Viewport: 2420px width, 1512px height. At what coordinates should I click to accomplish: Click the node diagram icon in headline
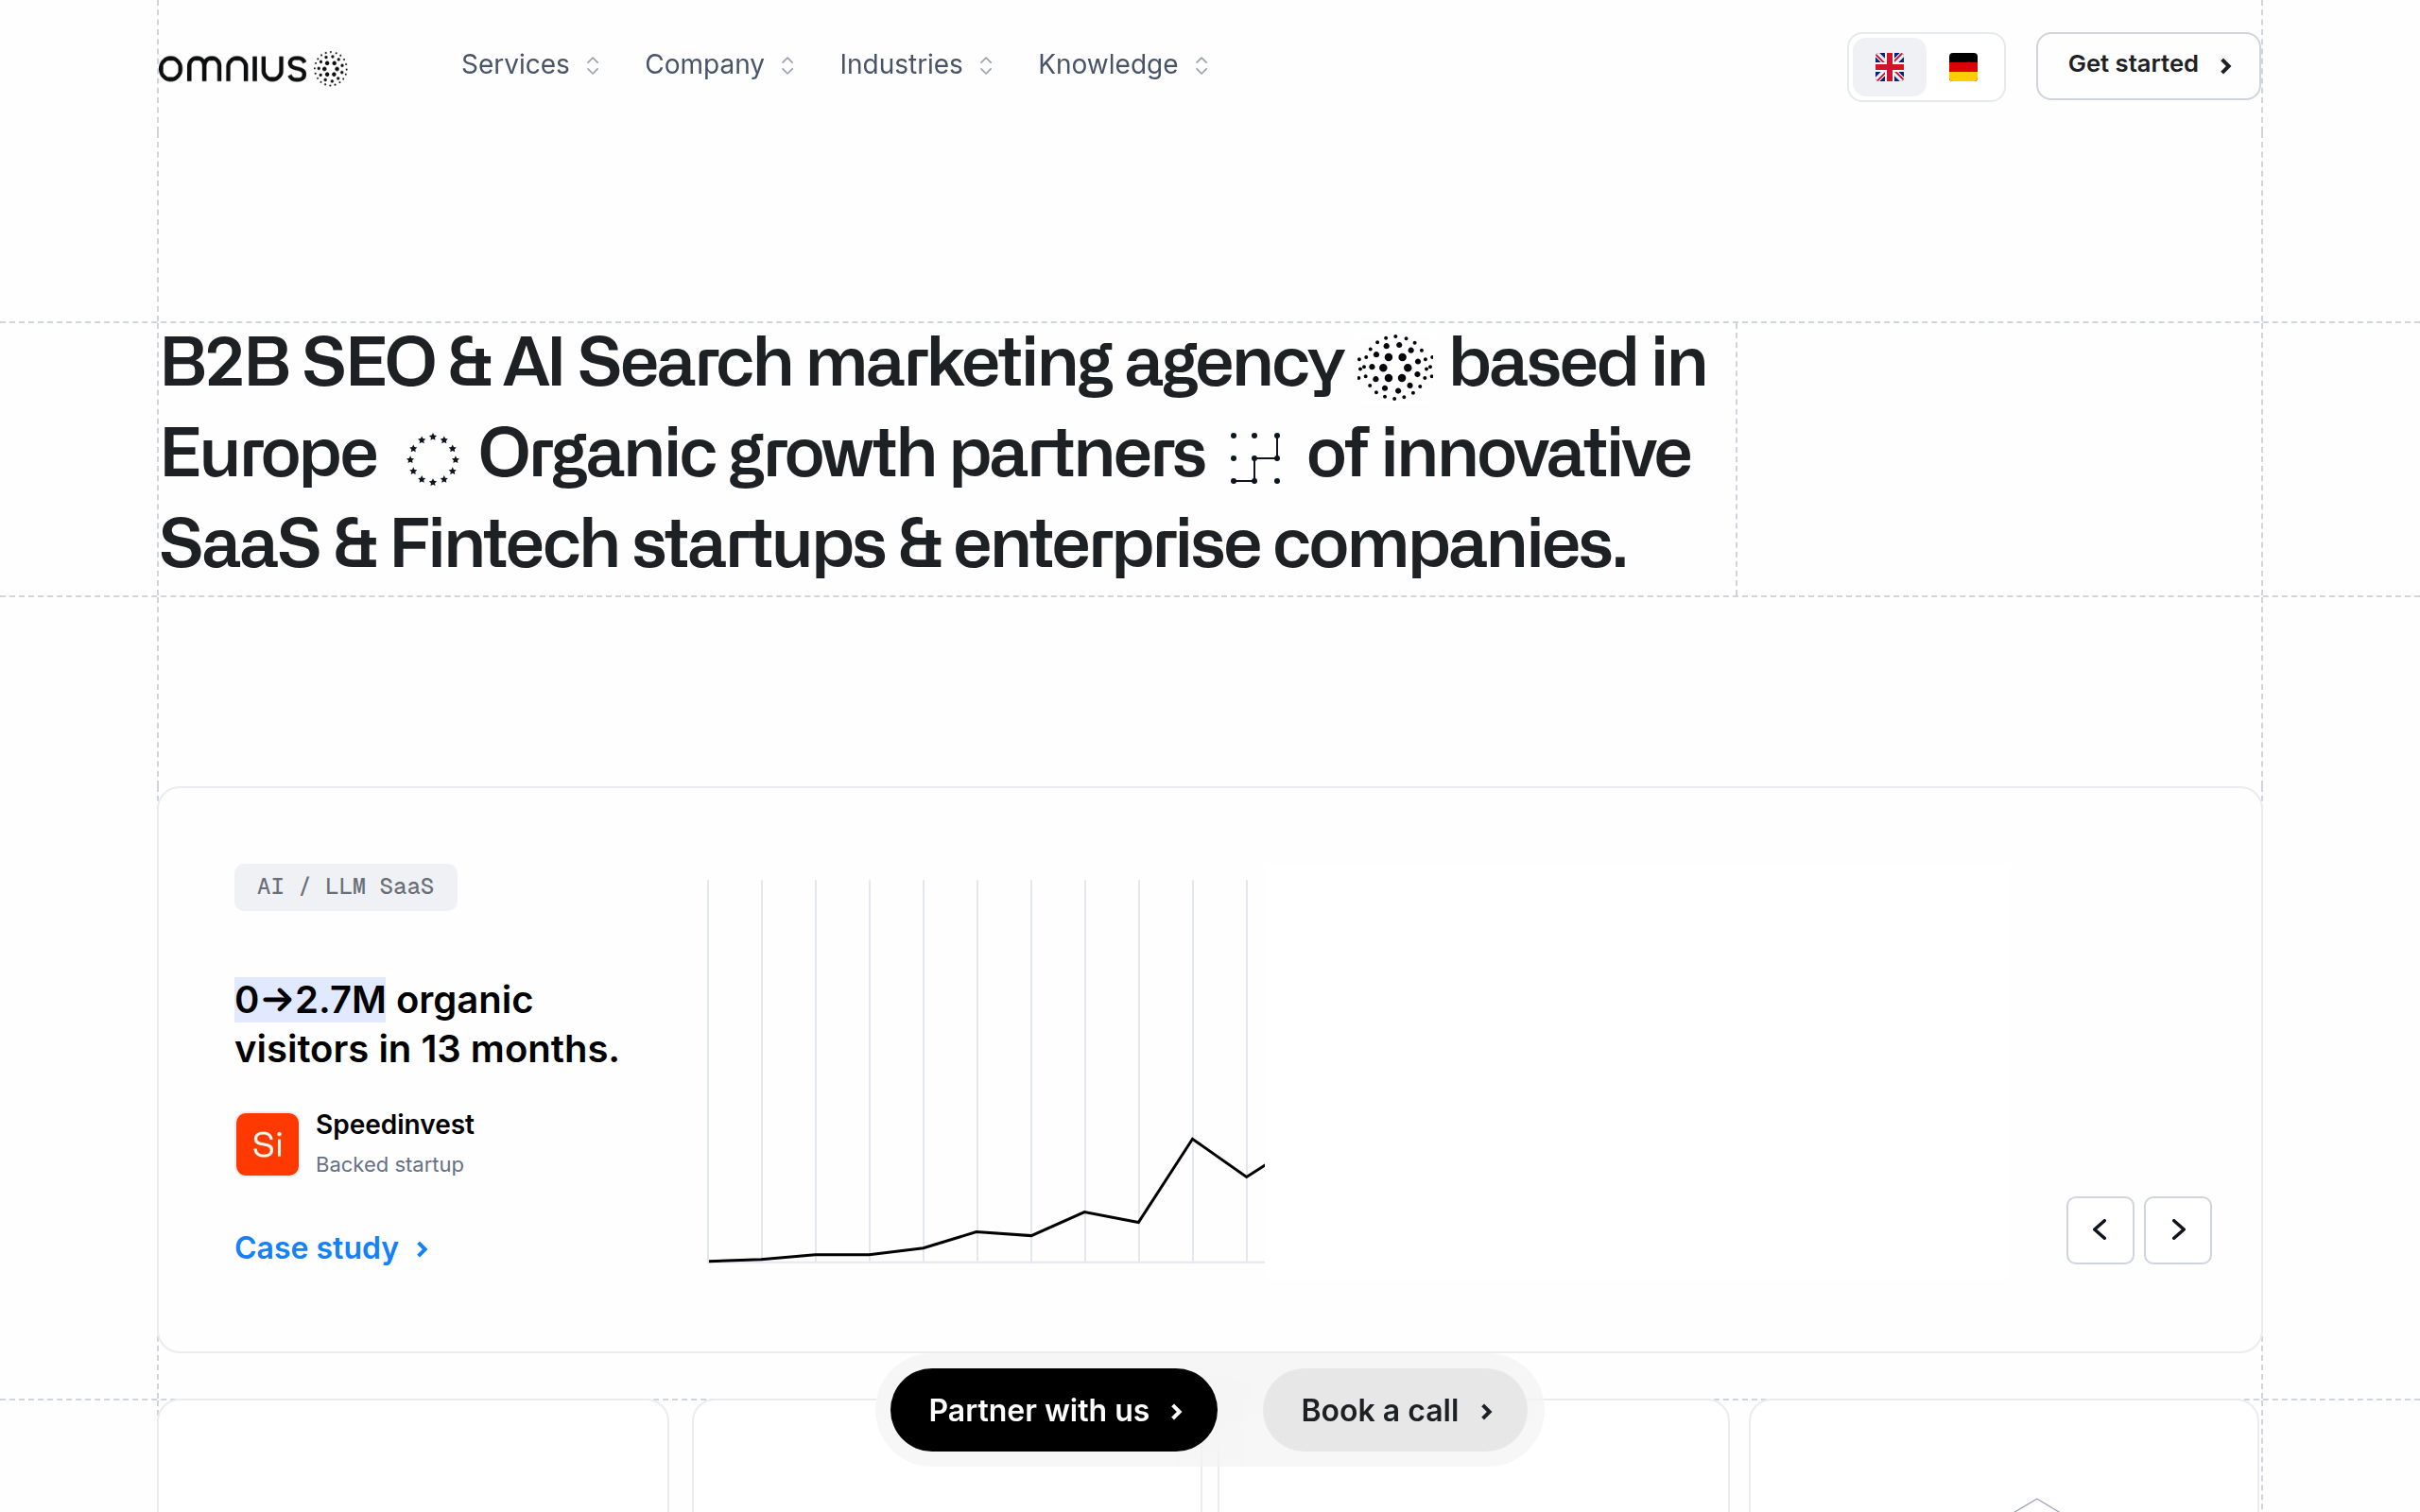pos(1255,458)
